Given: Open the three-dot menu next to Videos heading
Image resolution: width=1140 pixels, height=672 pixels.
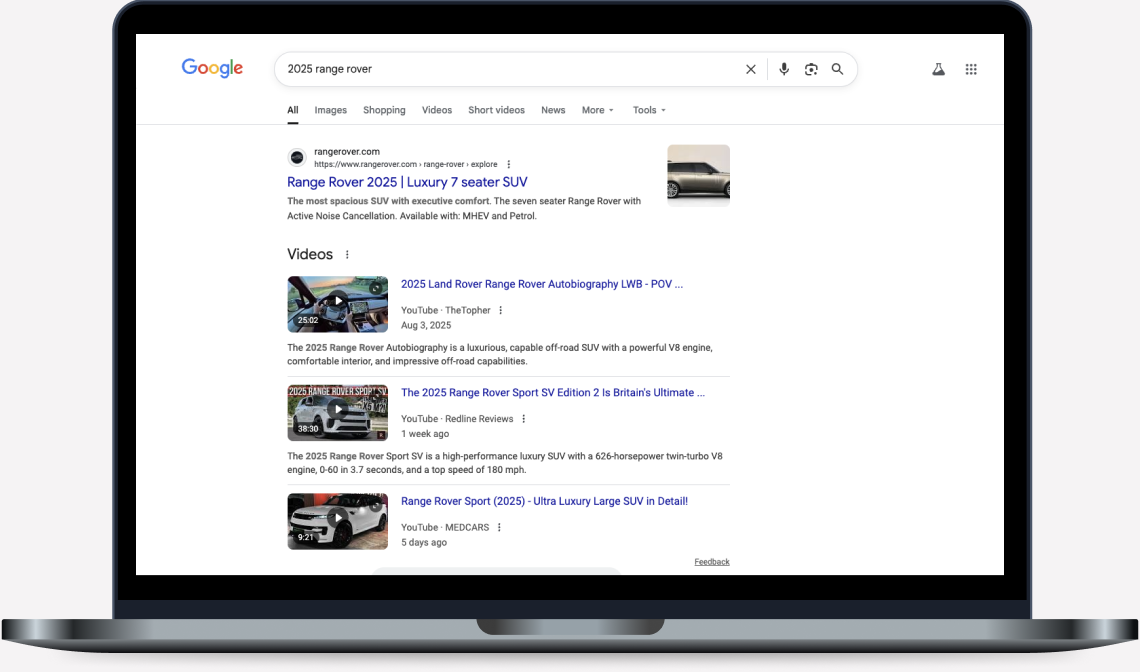Looking at the screenshot, I should tap(346, 254).
